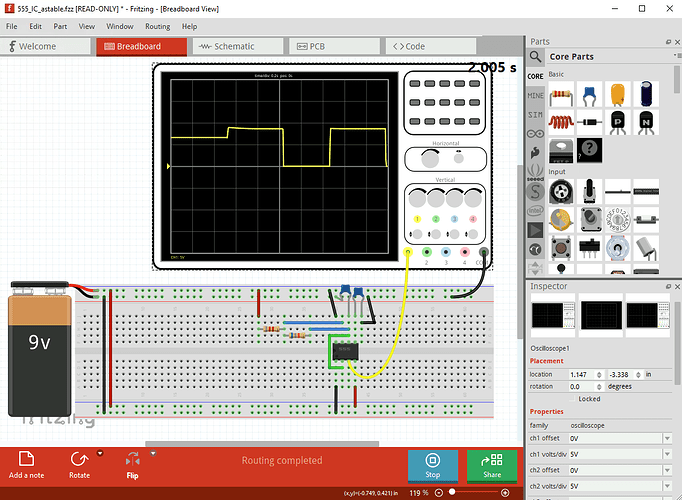
Task: Expand ch2 volts/div dropdown
Action: click(x=667, y=486)
